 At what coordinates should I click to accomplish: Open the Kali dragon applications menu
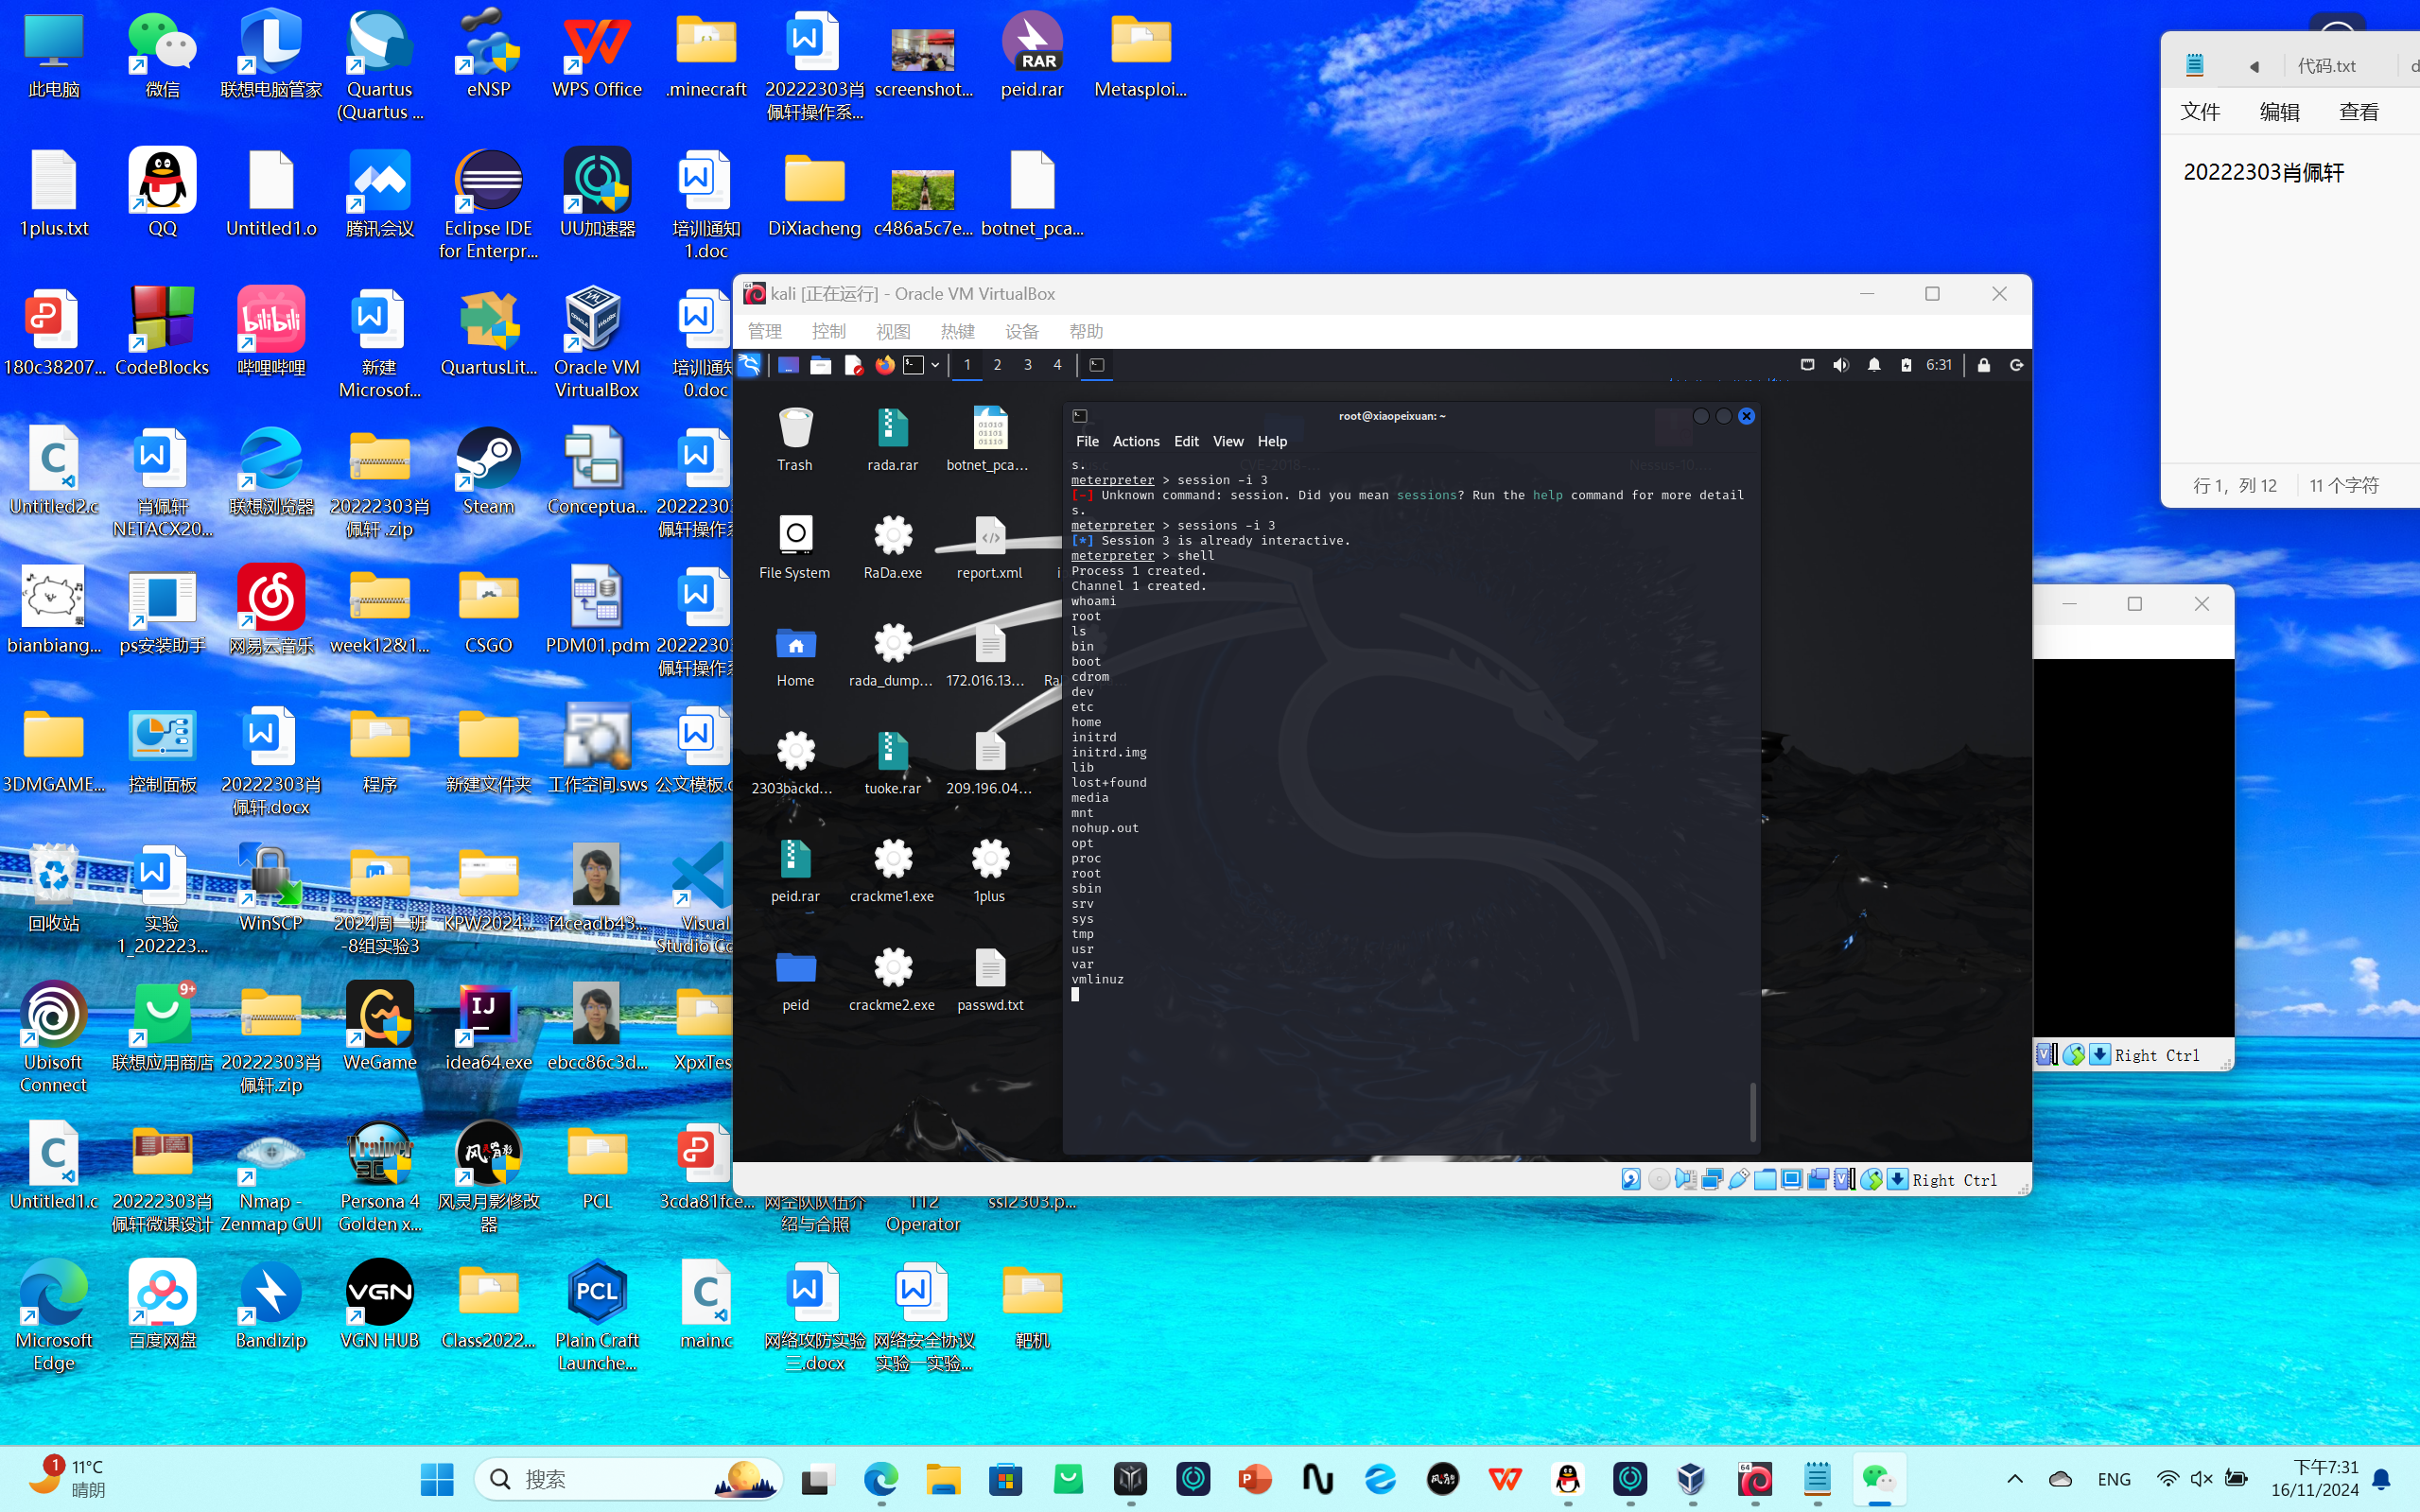pyautogui.click(x=750, y=365)
